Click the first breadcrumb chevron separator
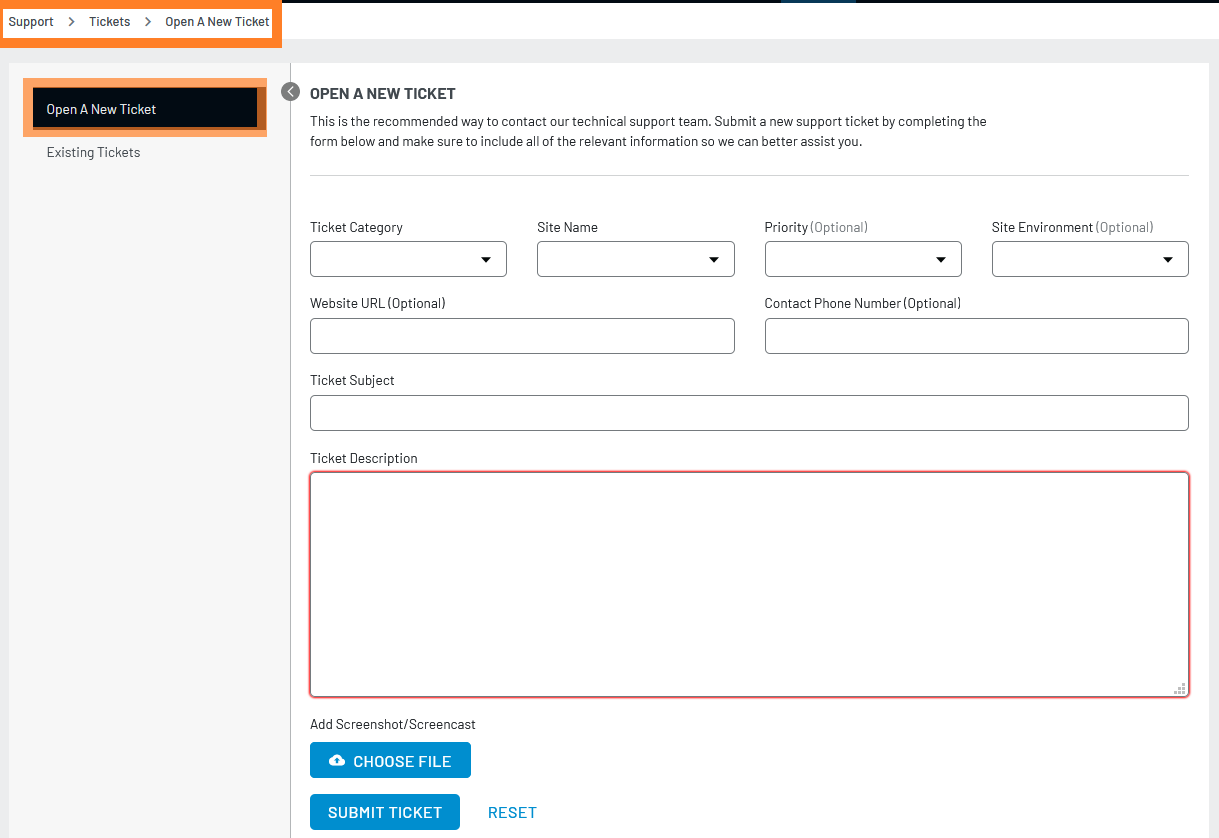 [72, 22]
